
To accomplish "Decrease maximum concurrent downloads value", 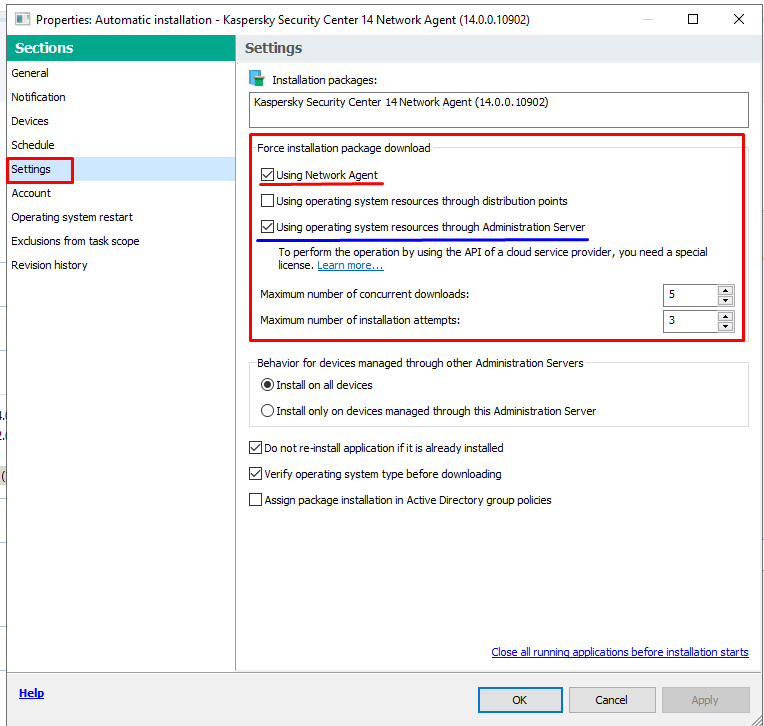I will pyautogui.click(x=726, y=300).
